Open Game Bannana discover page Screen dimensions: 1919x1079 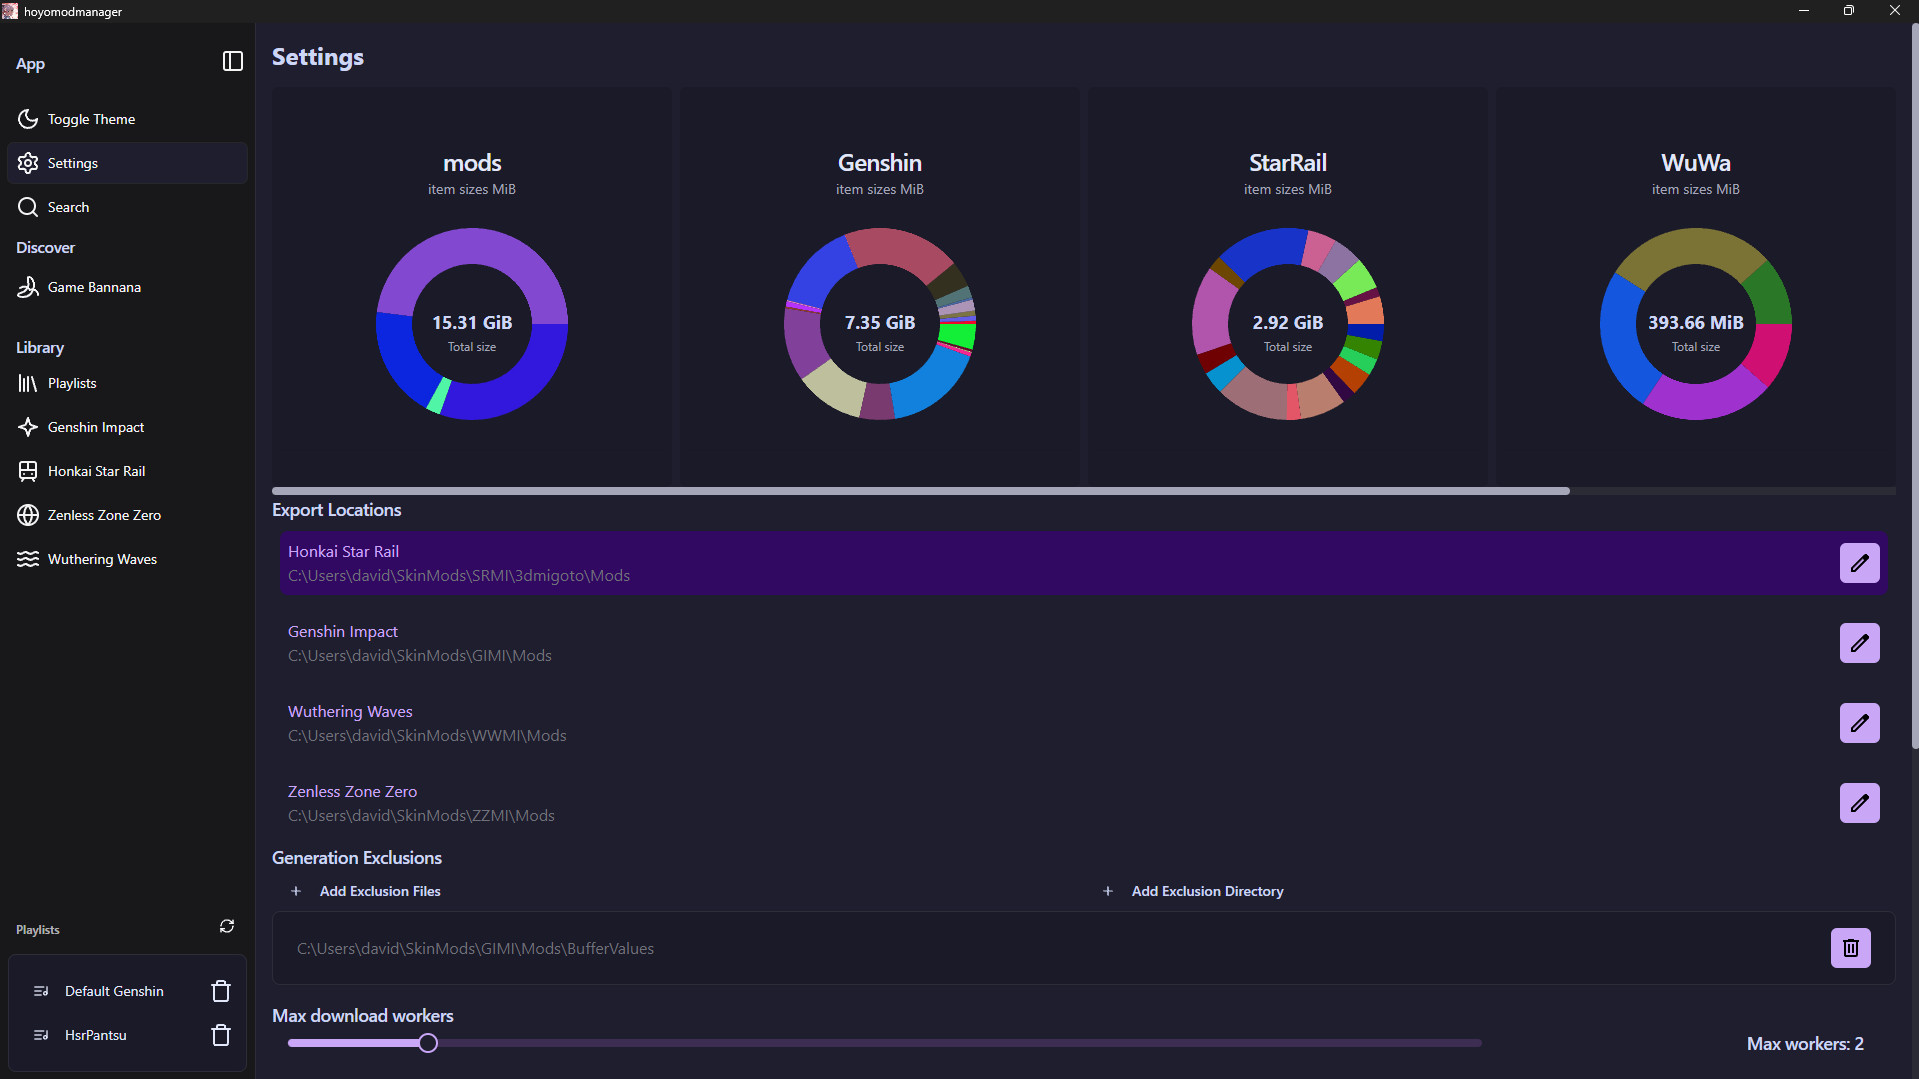94,287
